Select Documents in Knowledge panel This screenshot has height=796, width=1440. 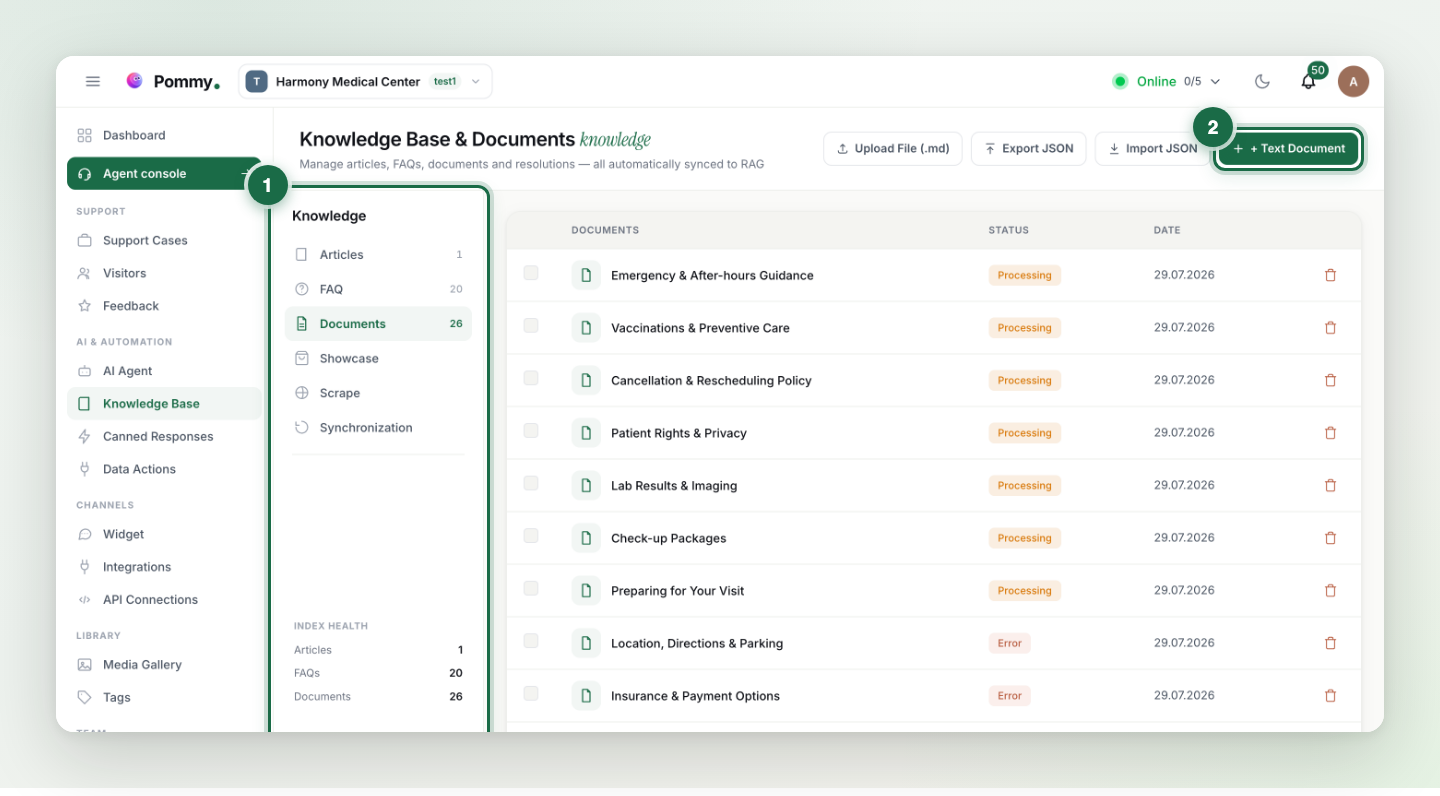tap(378, 324)
